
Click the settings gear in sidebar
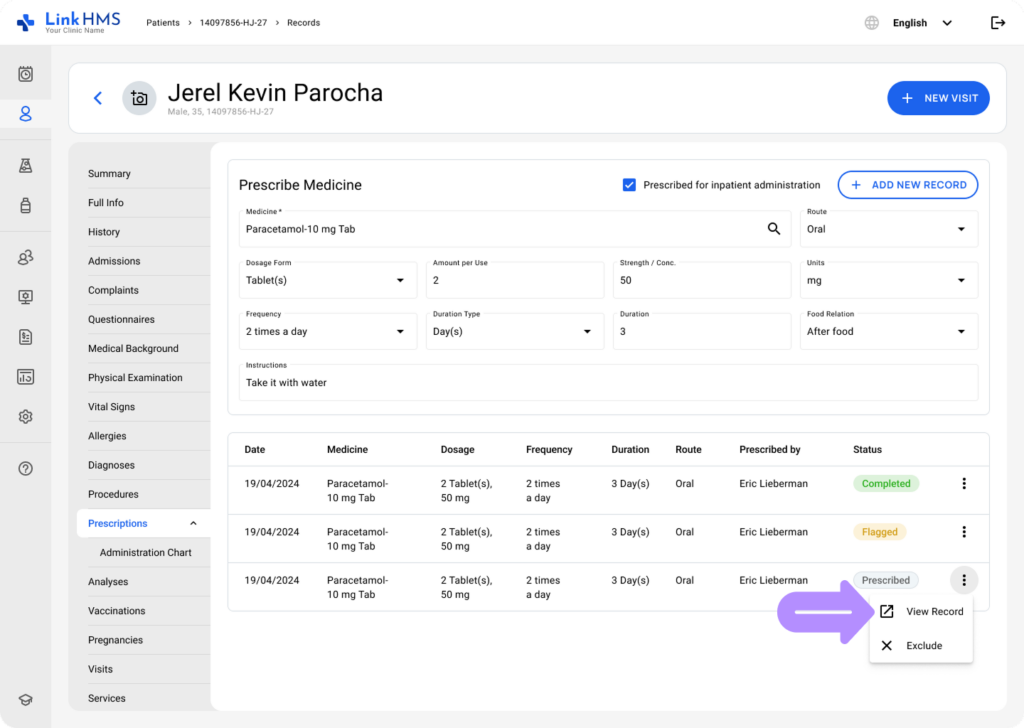click(26, 417)
